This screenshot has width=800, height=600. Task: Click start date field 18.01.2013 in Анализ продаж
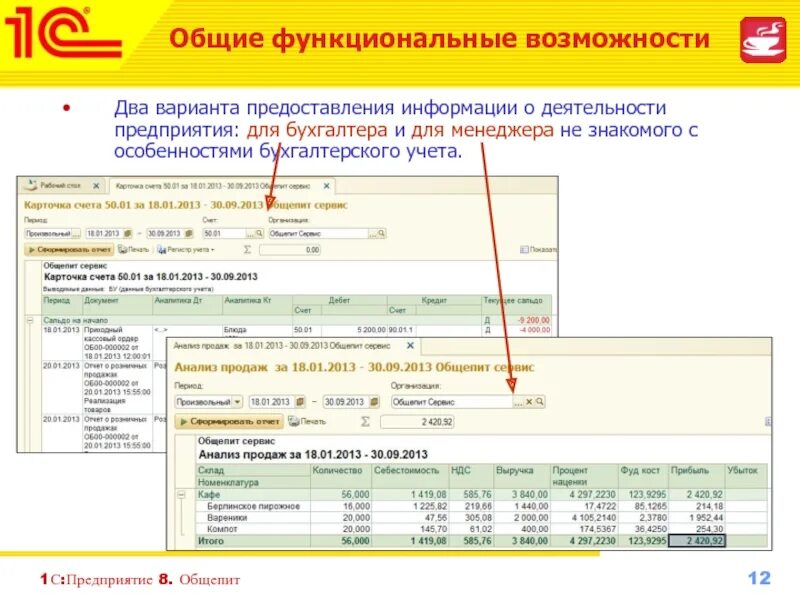(x=270, y=402)
